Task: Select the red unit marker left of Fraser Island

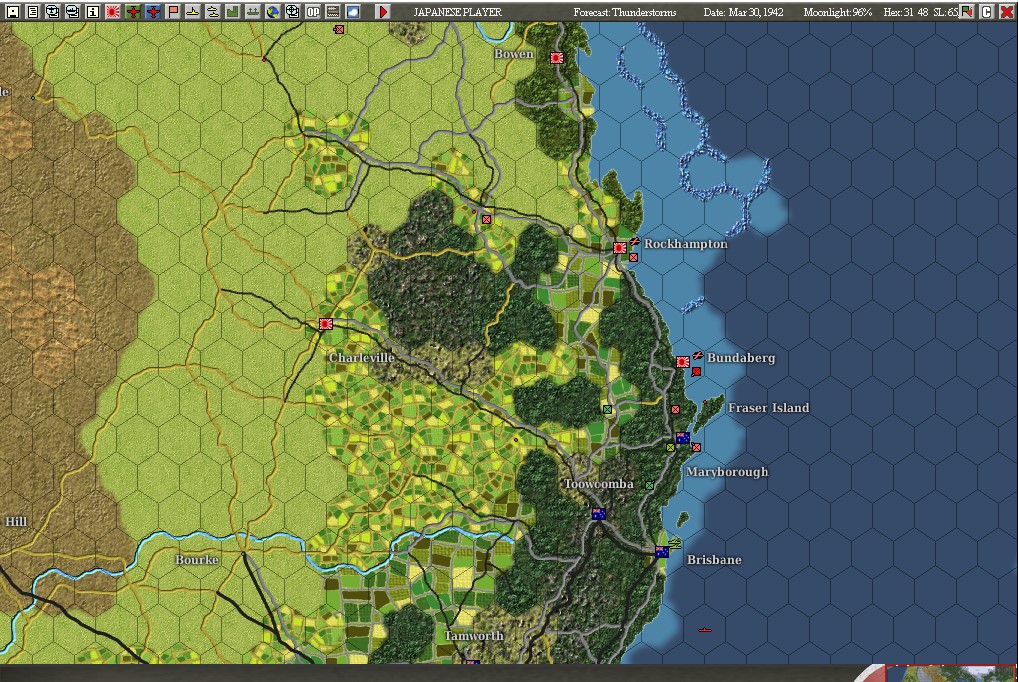Action: point(675,409)
